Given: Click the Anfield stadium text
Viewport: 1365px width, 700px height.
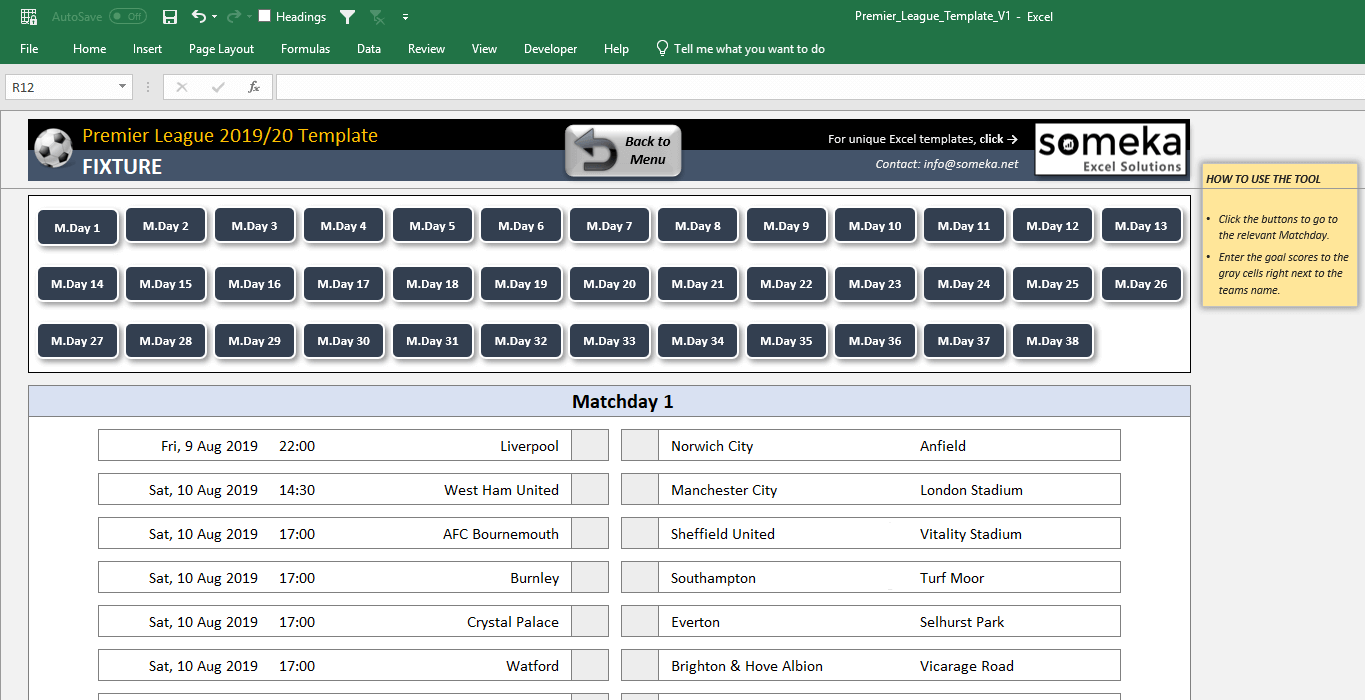Looking at the screenshot, I should point(943,446).
